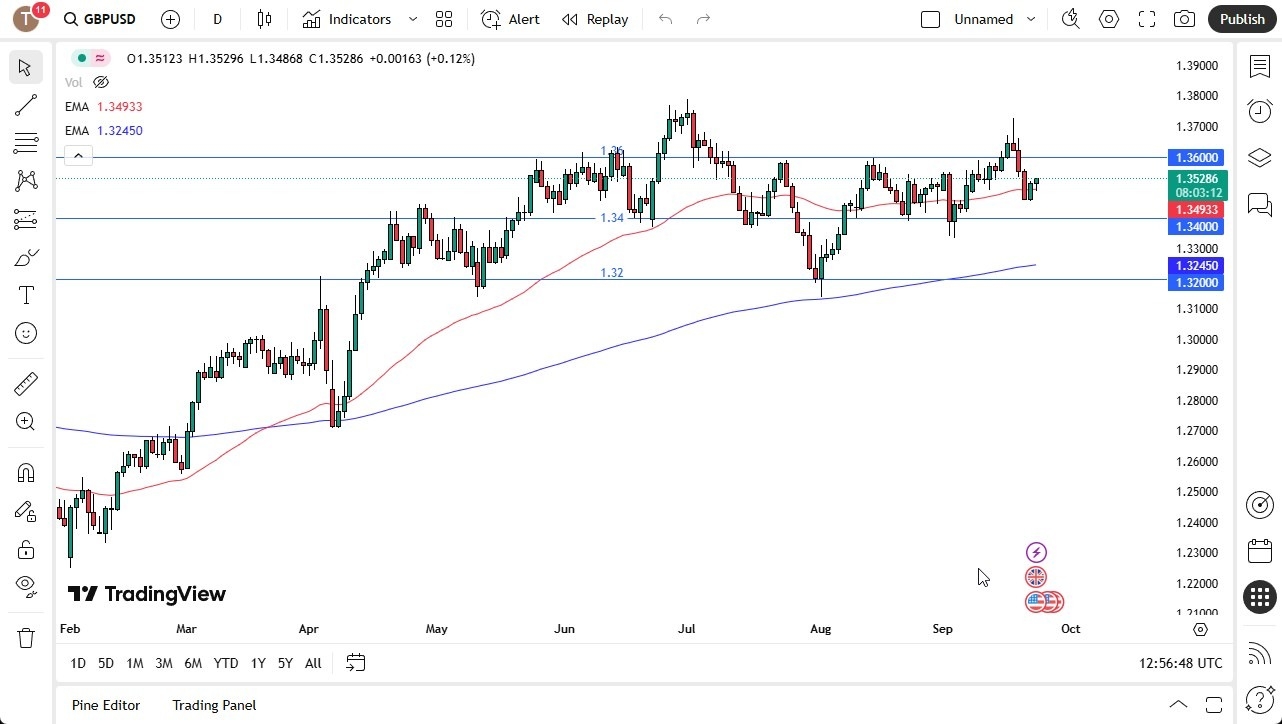
Task: Select the XABCD Pattern tool
Action: [25, 180]
